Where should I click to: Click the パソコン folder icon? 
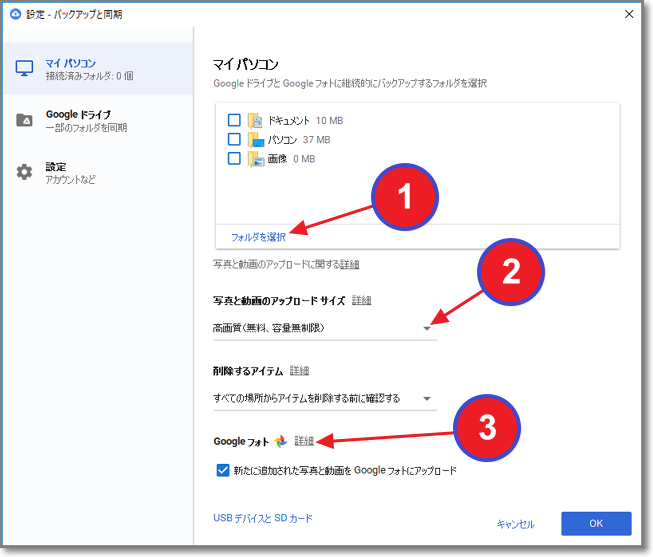point(255,139)
